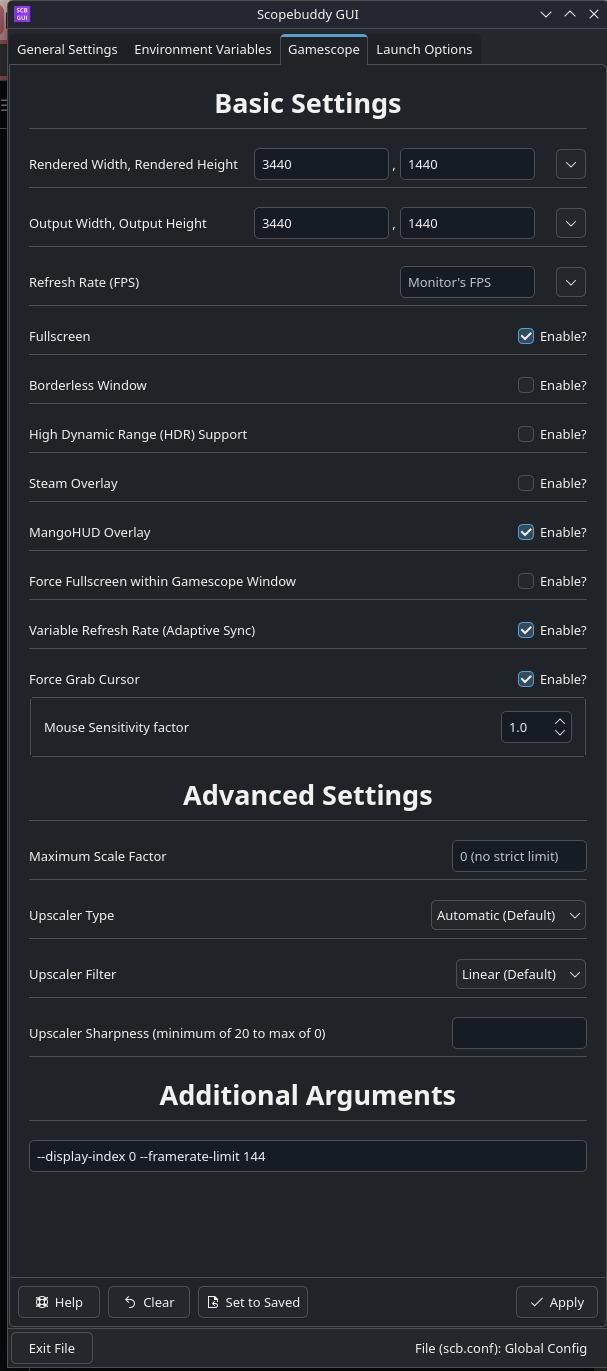
Task: Click the Scopebuddy app icon in title bar
Action: pos(22,14)
